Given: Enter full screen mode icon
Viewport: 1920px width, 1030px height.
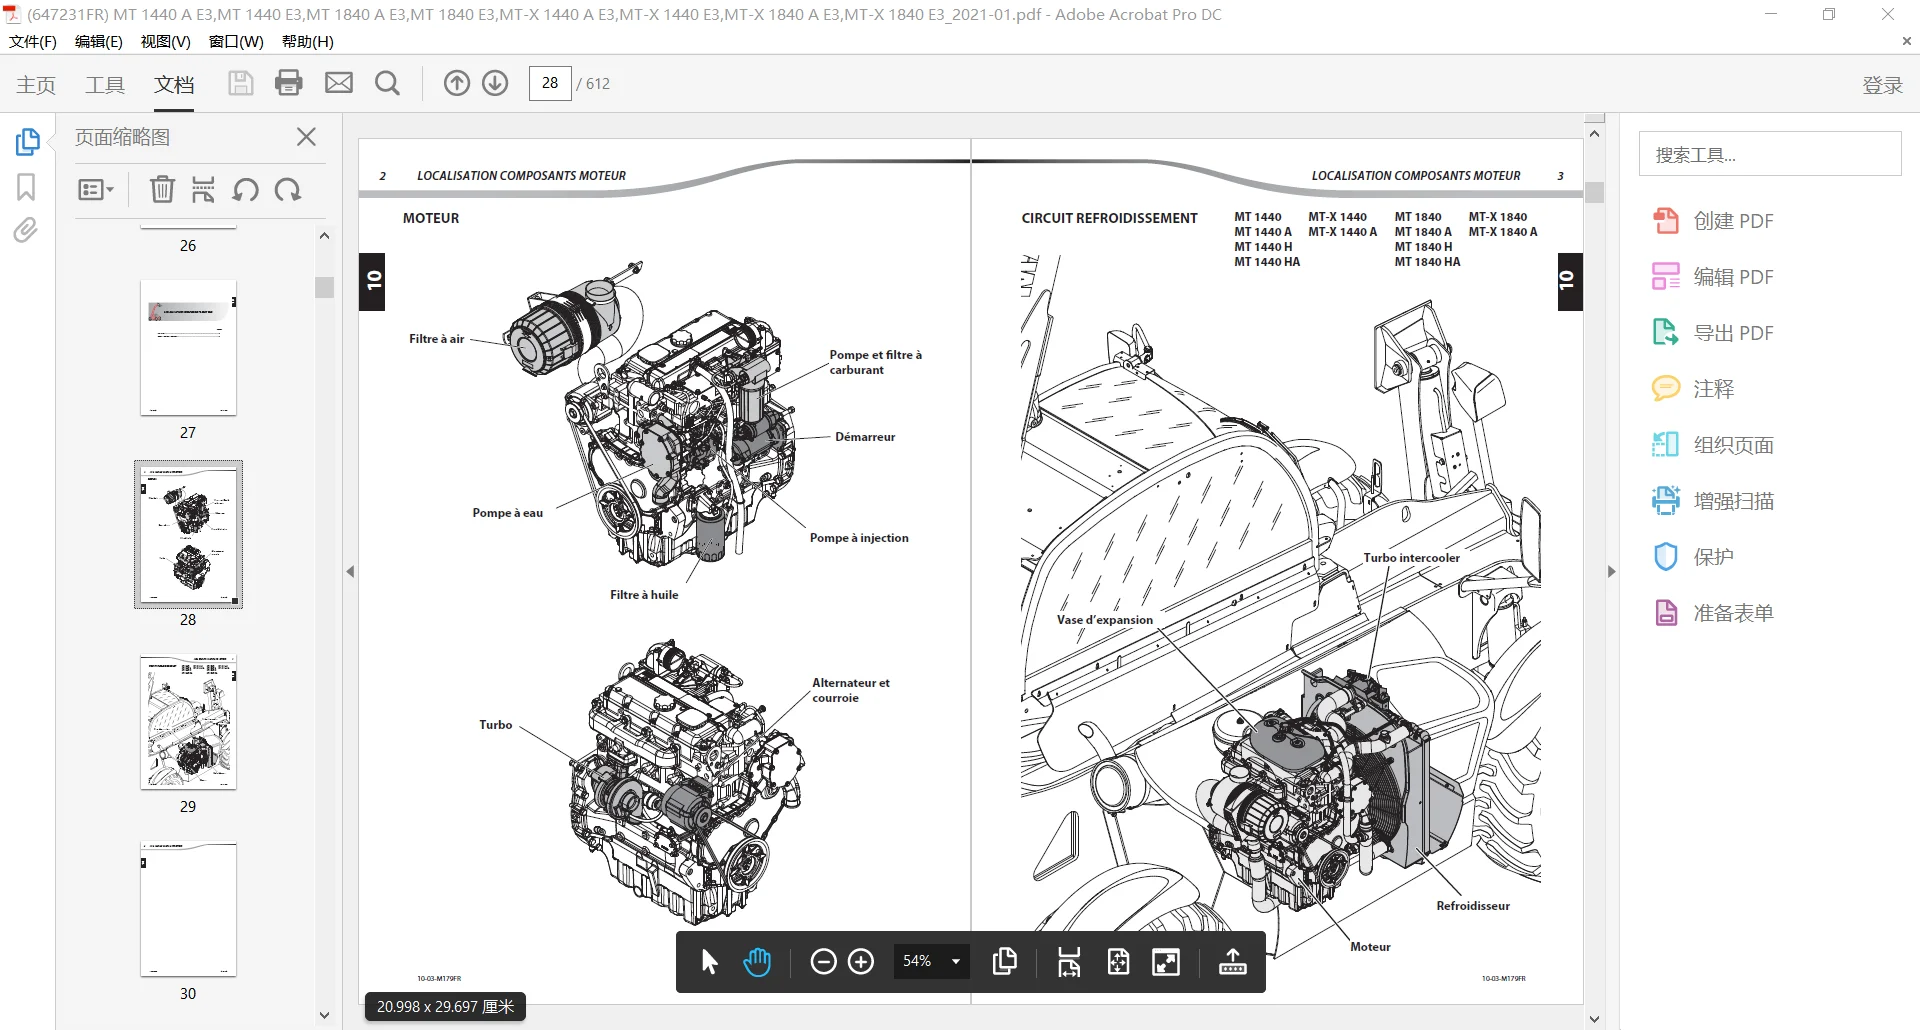Looking at the screenshot, I should (x=1166, y=962).
